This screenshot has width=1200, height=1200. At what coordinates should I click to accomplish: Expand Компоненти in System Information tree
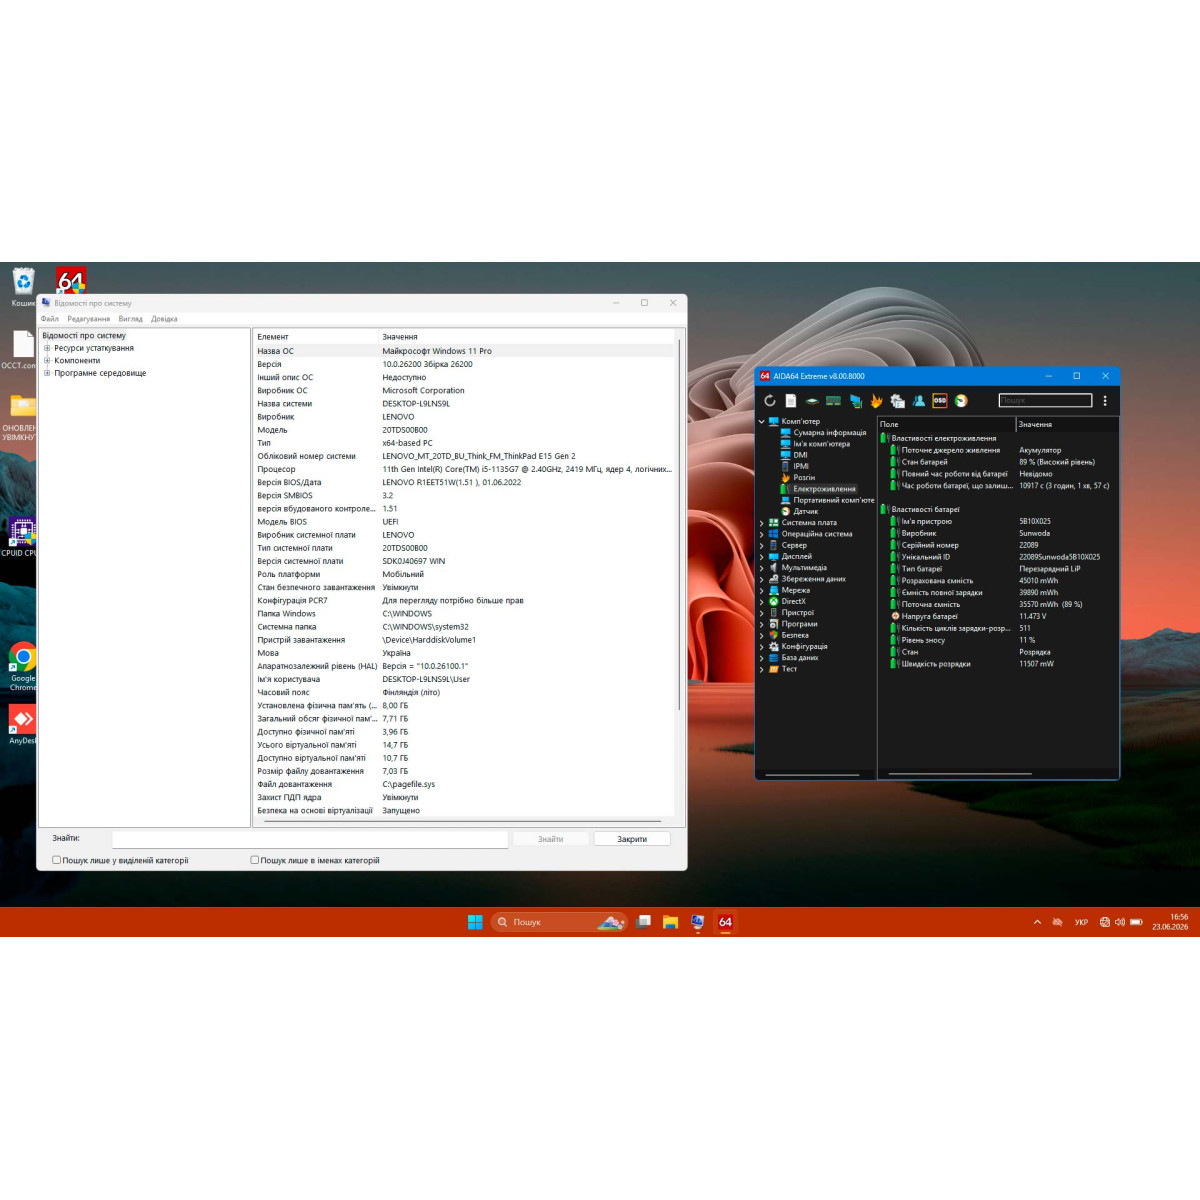click(47, 360)
